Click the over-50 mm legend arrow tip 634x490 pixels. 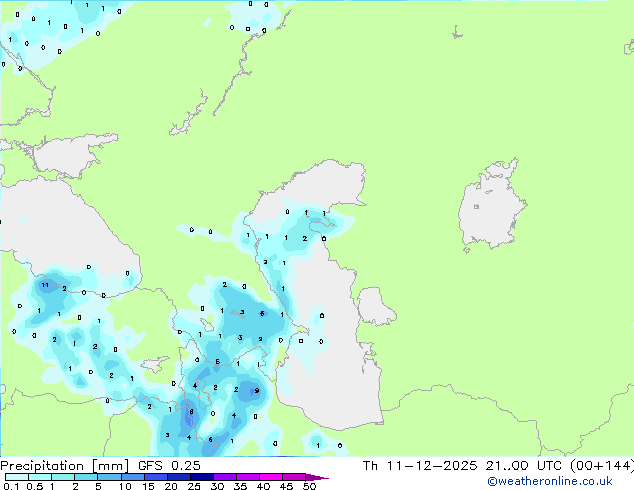(x=317, y=477)
